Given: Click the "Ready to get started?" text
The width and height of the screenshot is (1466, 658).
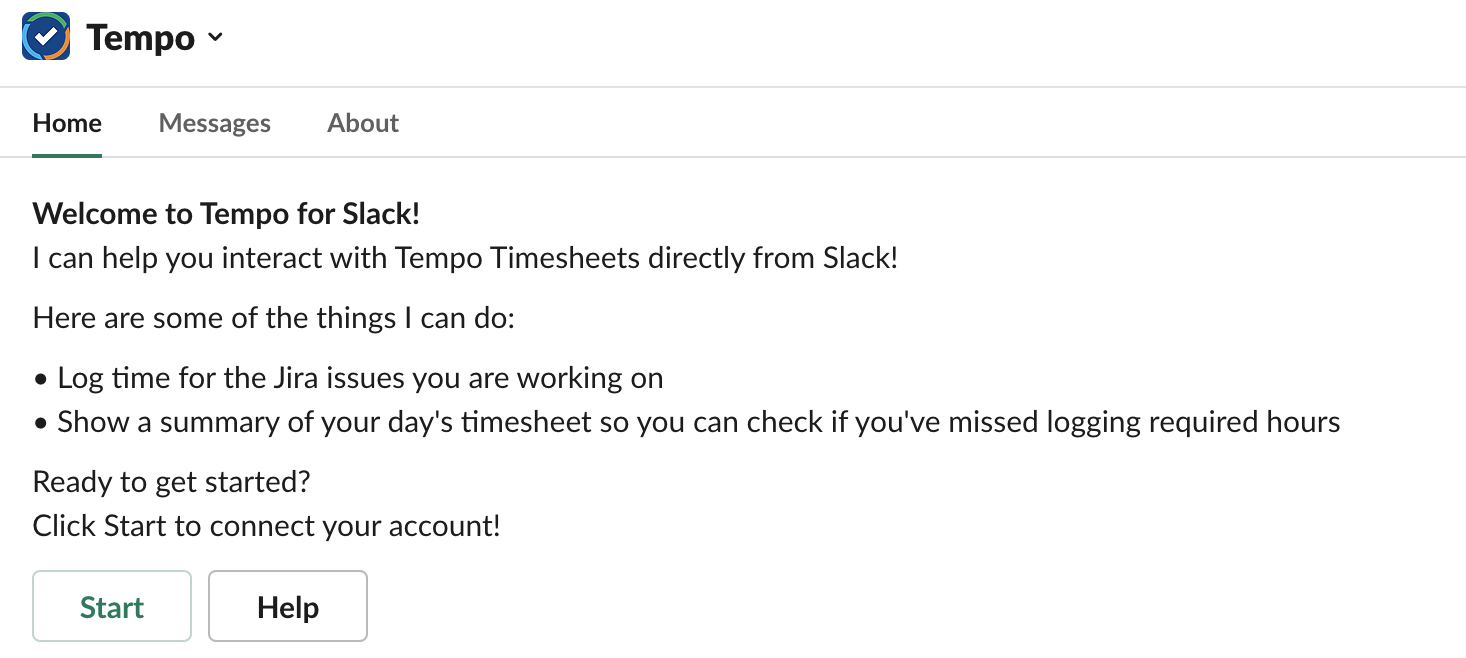Looking at the screenshot, I should pyautogui.click(x=172, y=482).
